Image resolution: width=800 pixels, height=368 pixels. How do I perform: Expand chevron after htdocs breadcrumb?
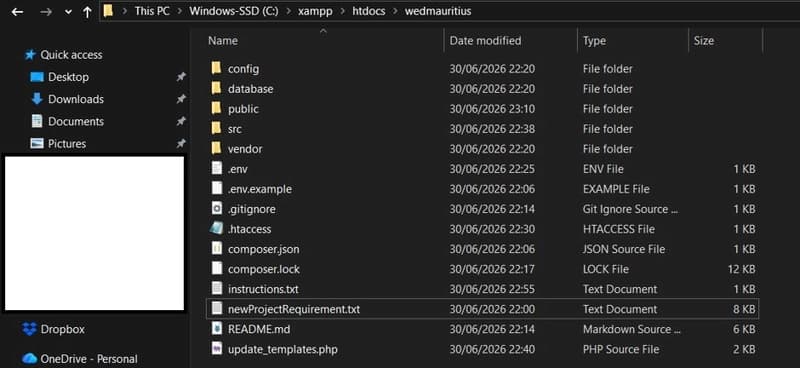click(395, 11)
